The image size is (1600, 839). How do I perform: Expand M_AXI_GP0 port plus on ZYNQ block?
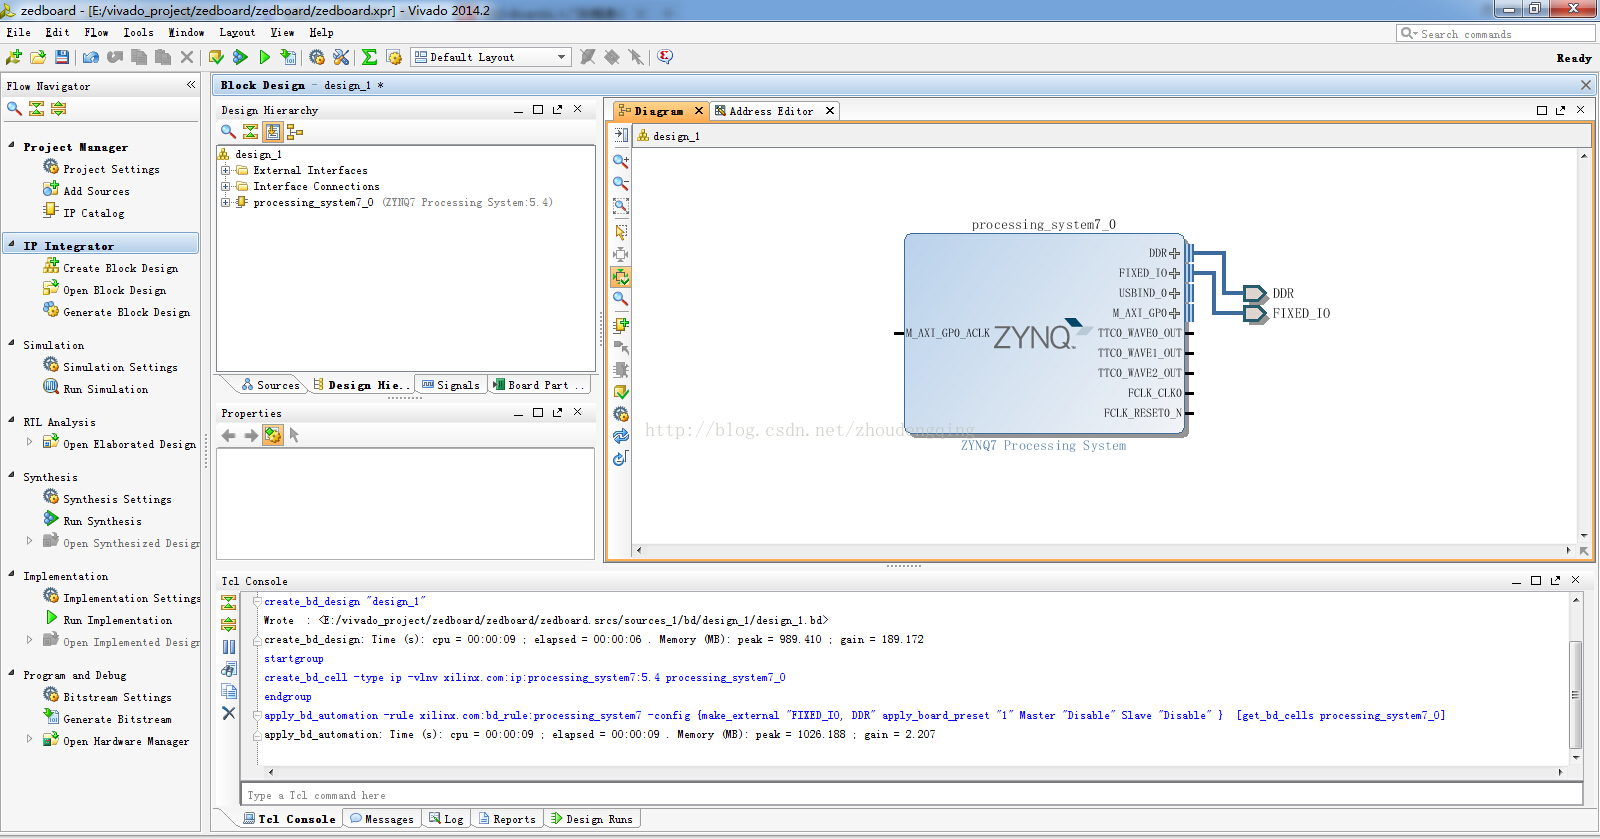tap(1174, 313)
